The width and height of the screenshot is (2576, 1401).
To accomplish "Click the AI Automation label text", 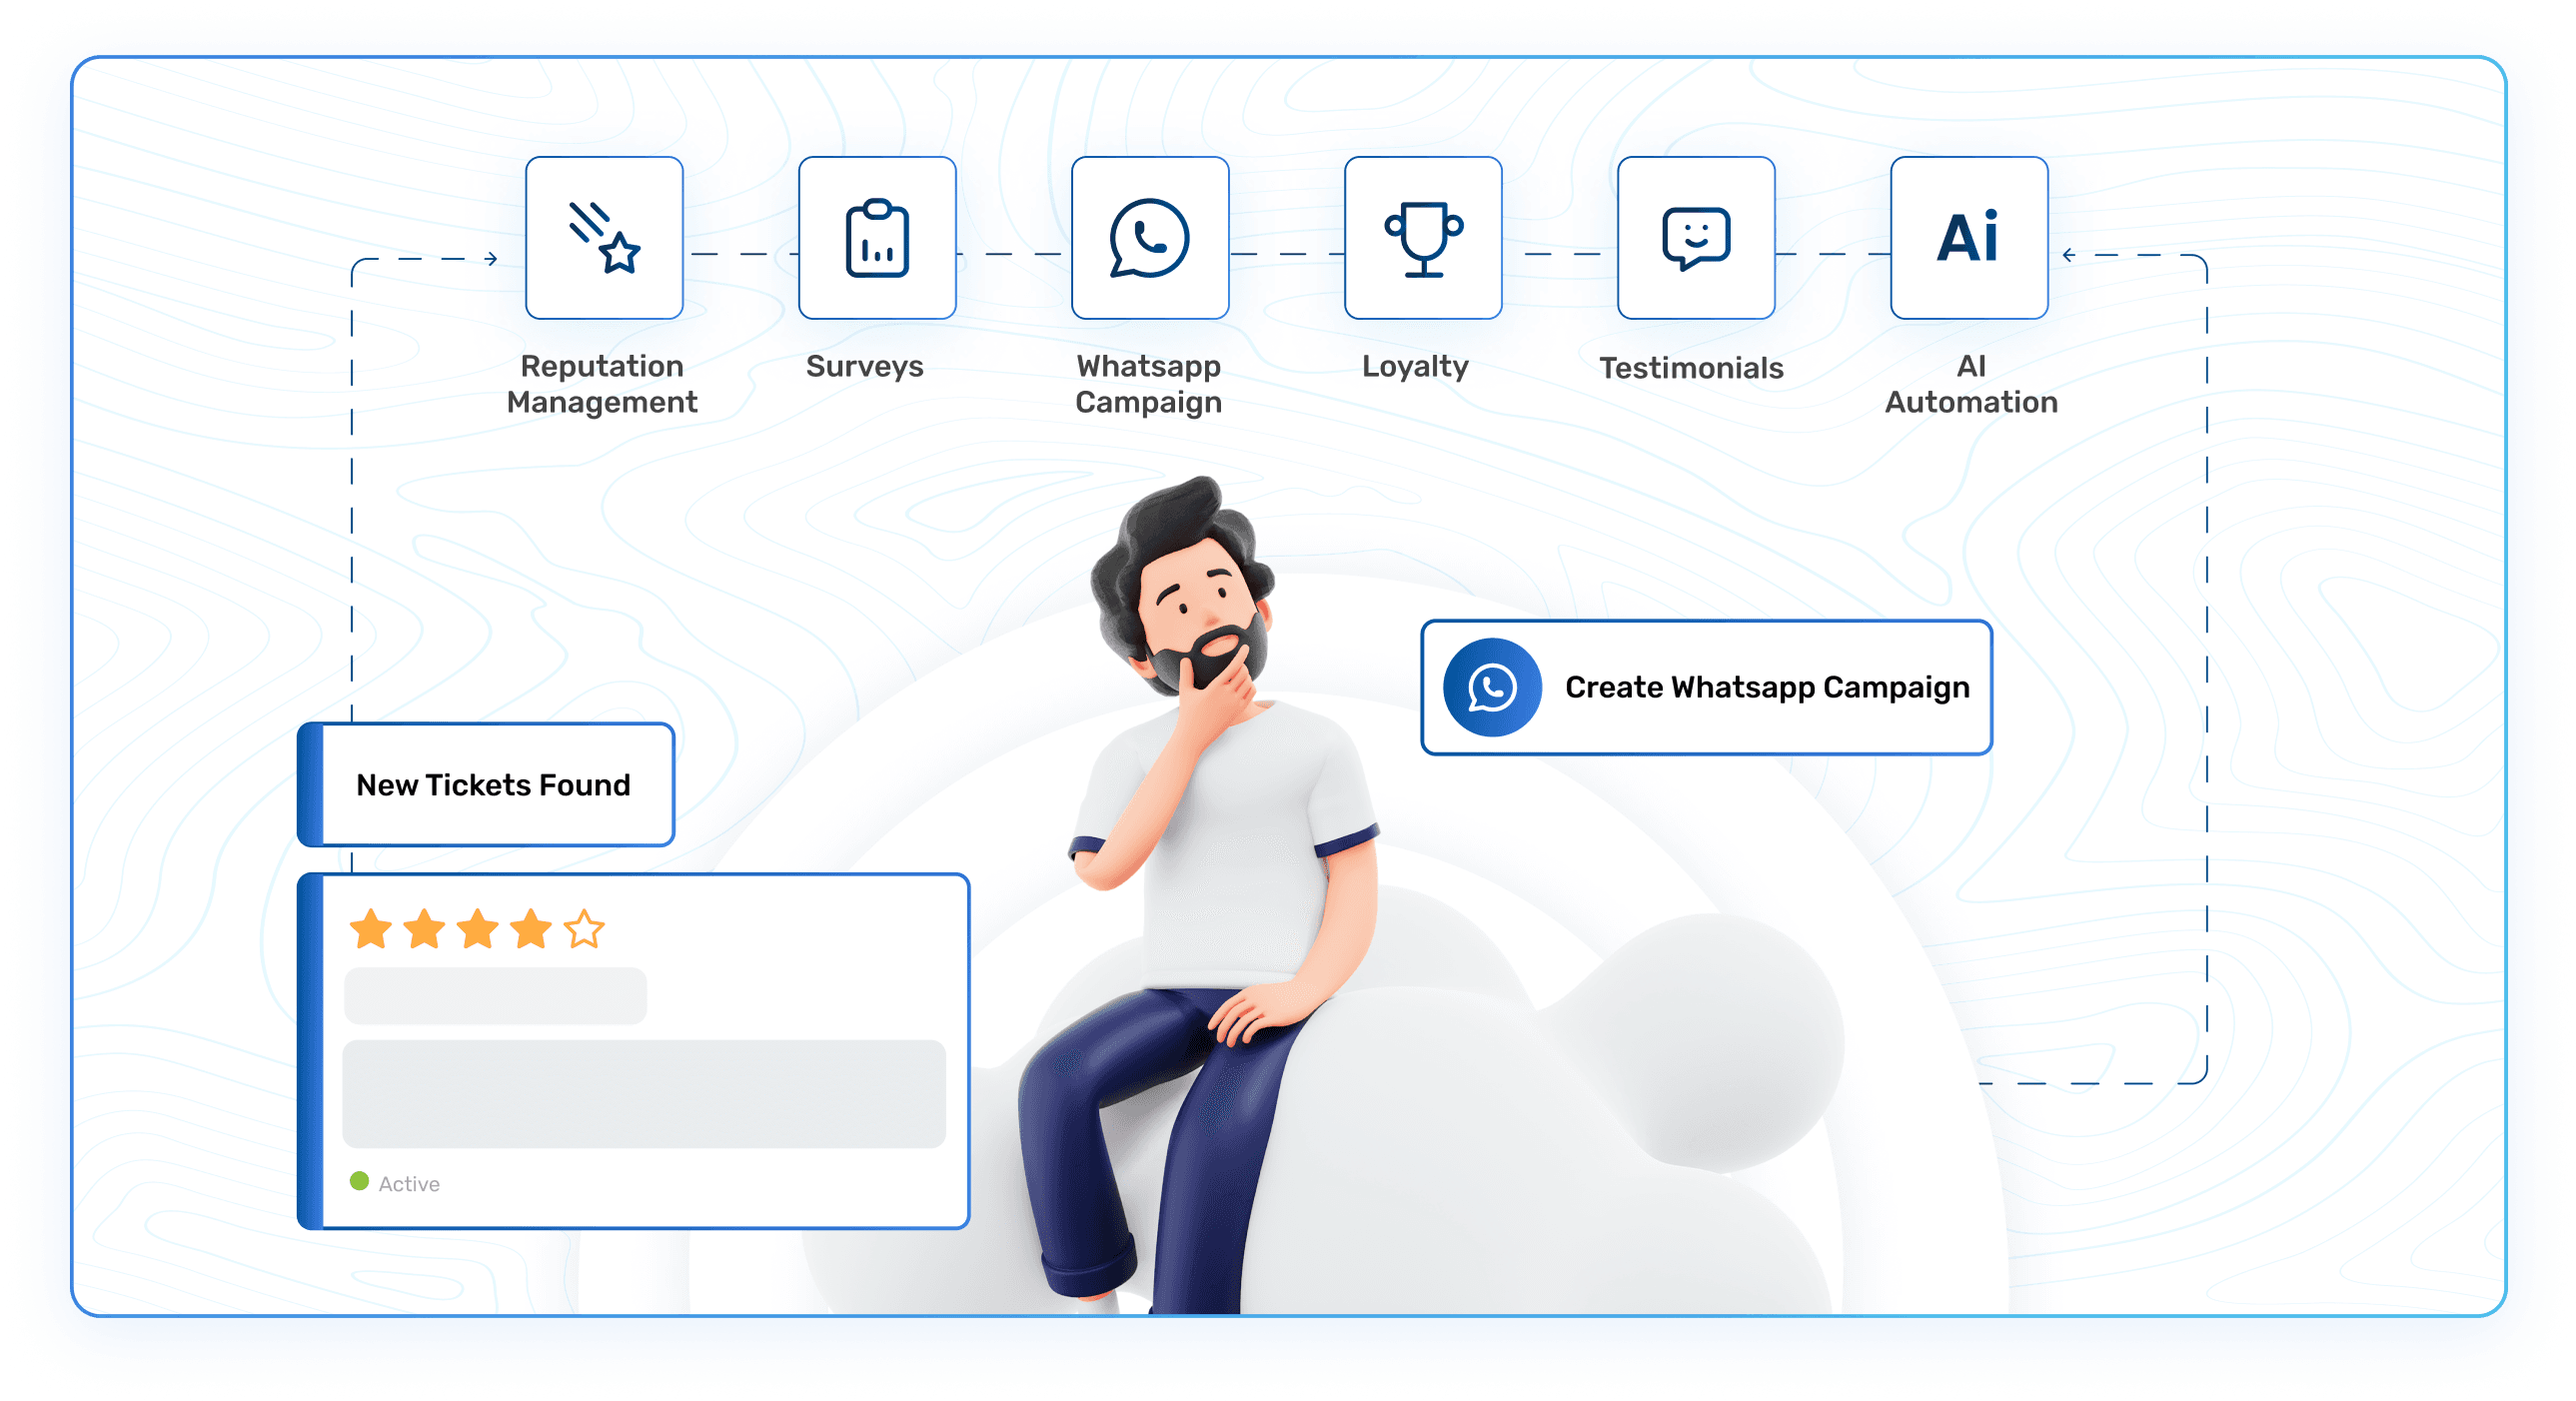I will point(1971,383).
